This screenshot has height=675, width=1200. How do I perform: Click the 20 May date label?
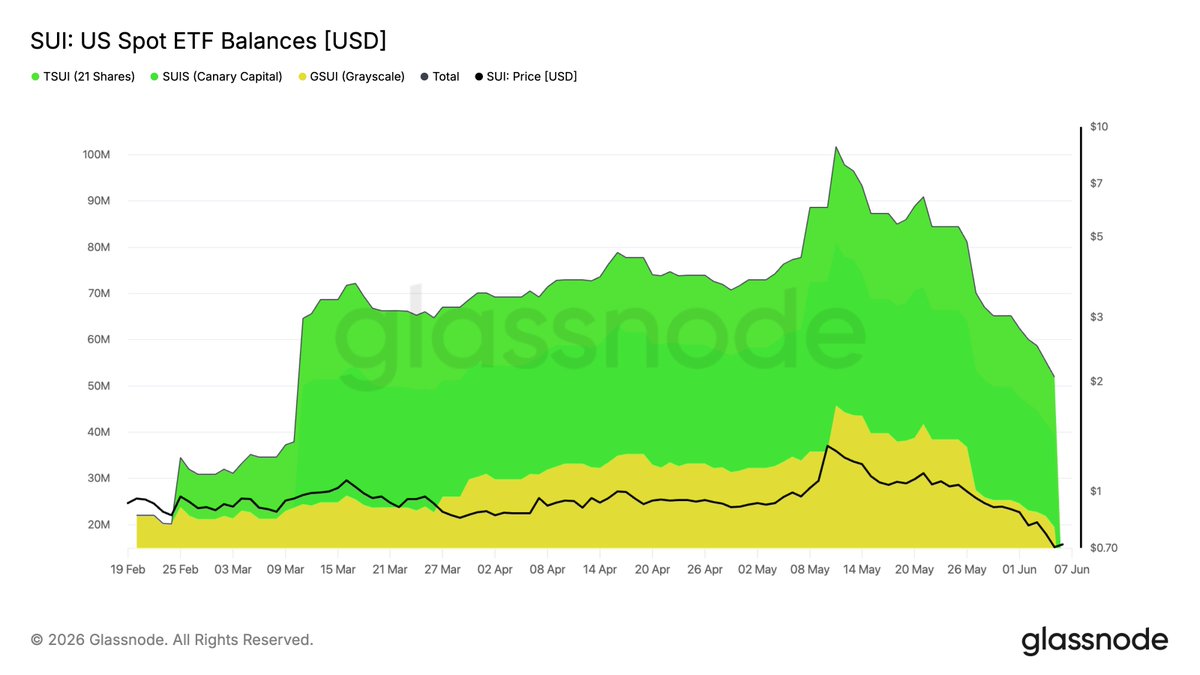(x=914, y=569)
